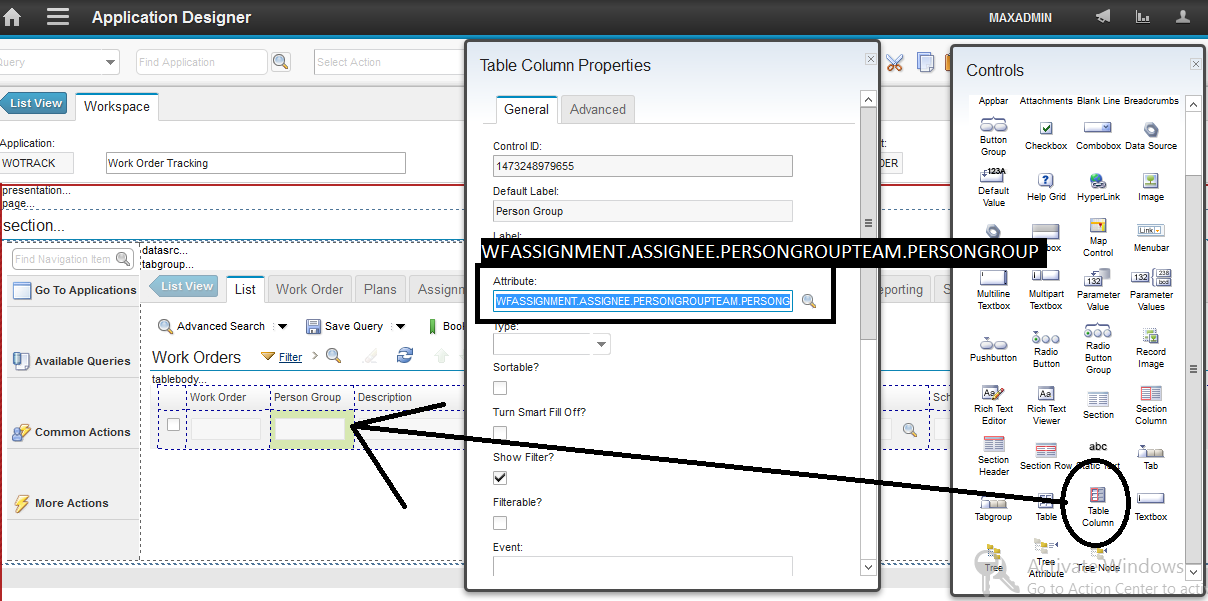Click inside the Find Application input field
The height and width of the screenshot is (601, 1208).
click(200, 61)
